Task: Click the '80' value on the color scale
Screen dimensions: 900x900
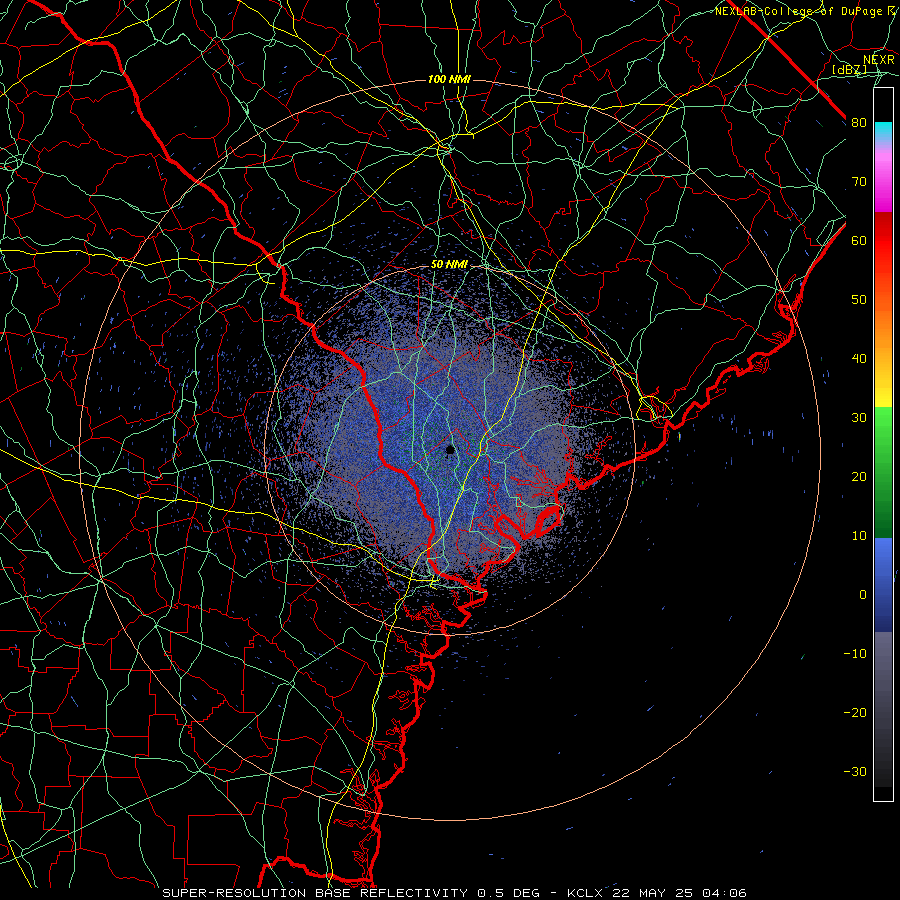Action: (x=859, y=123)
